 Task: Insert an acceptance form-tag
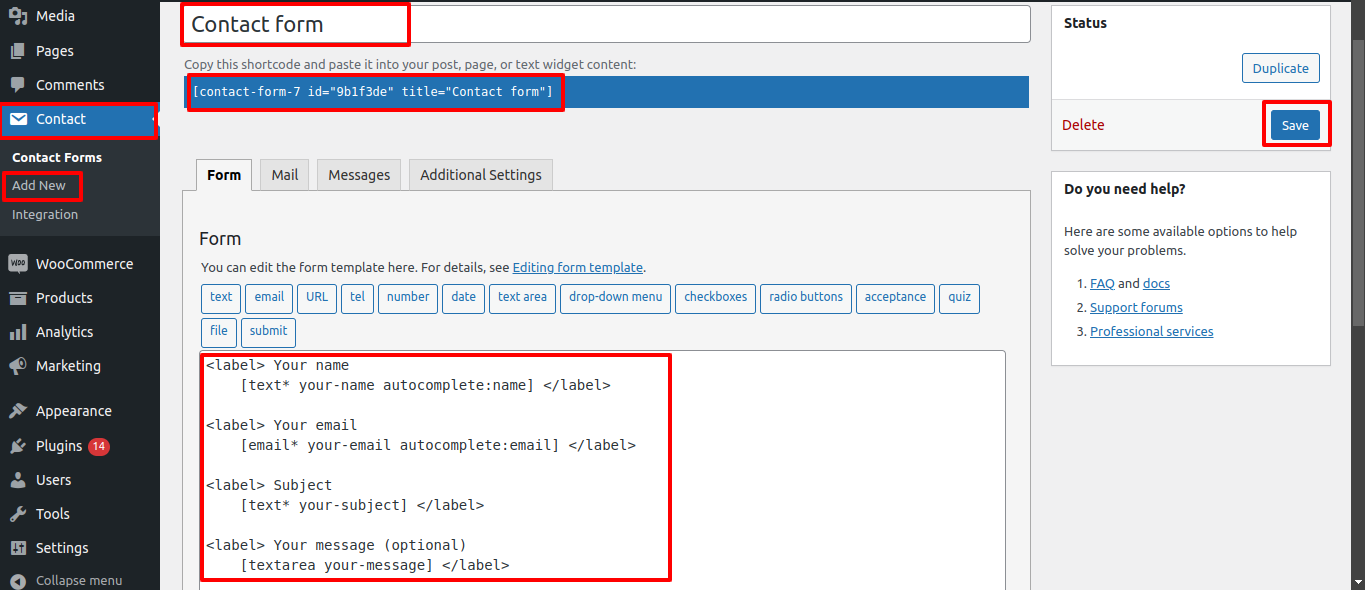point(896,297)
